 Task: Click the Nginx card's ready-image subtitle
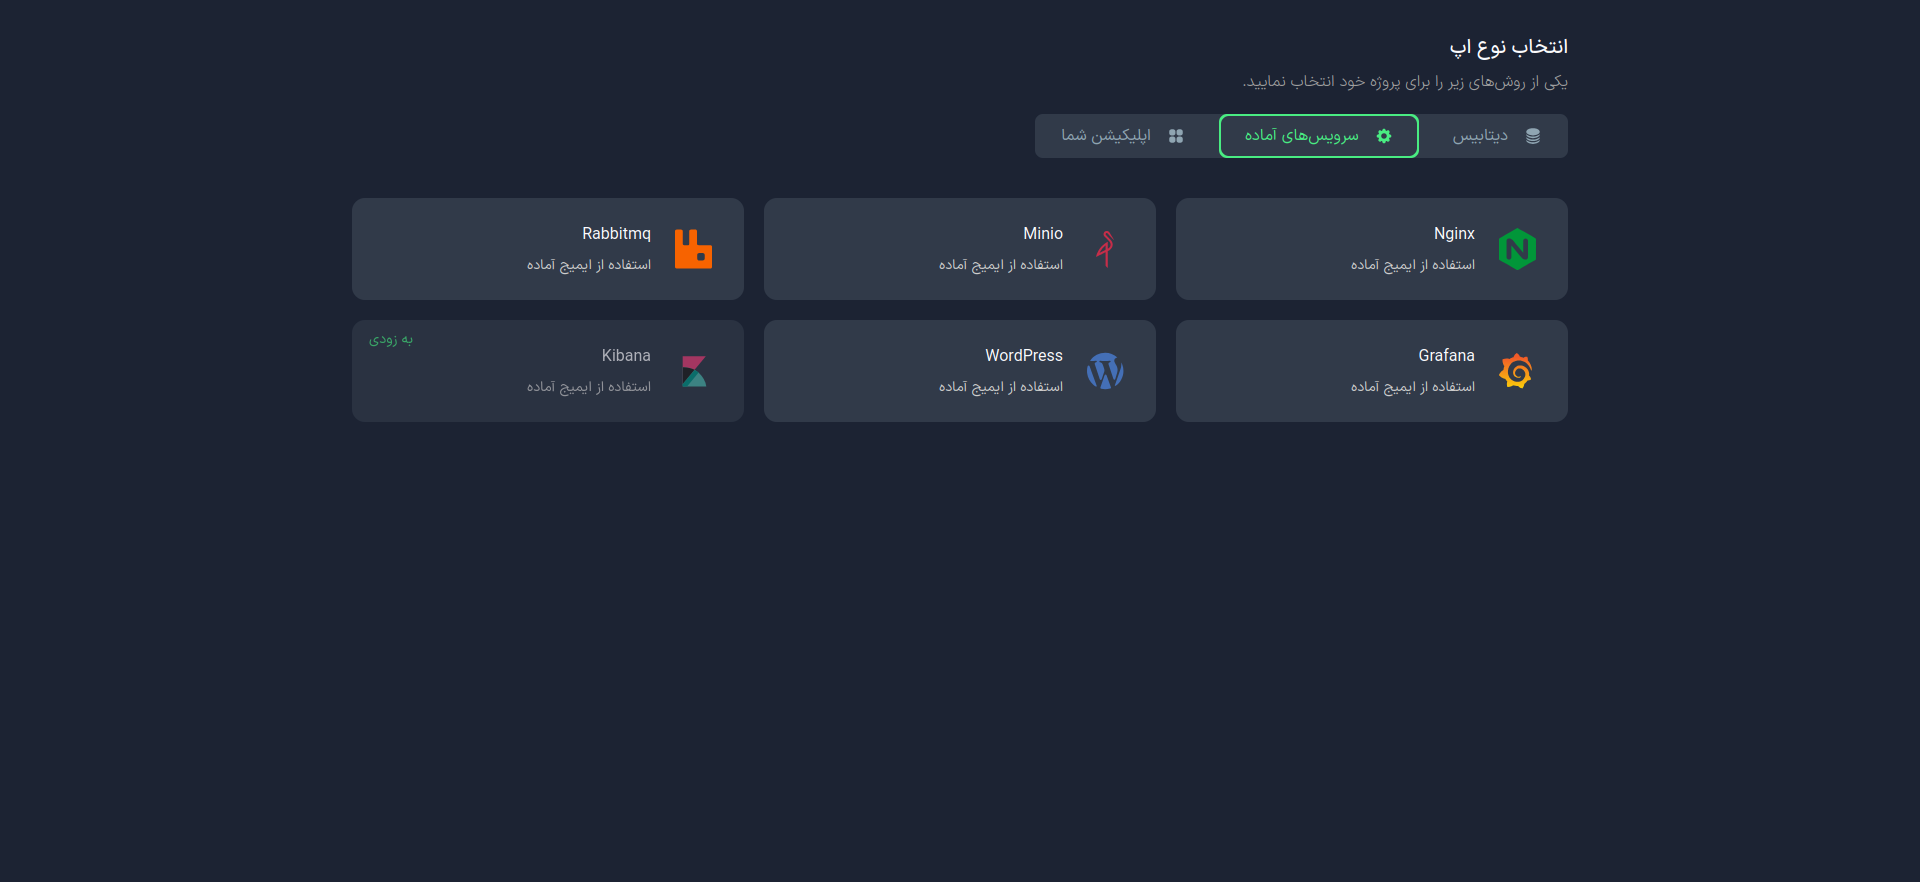tap(1413, 265)
